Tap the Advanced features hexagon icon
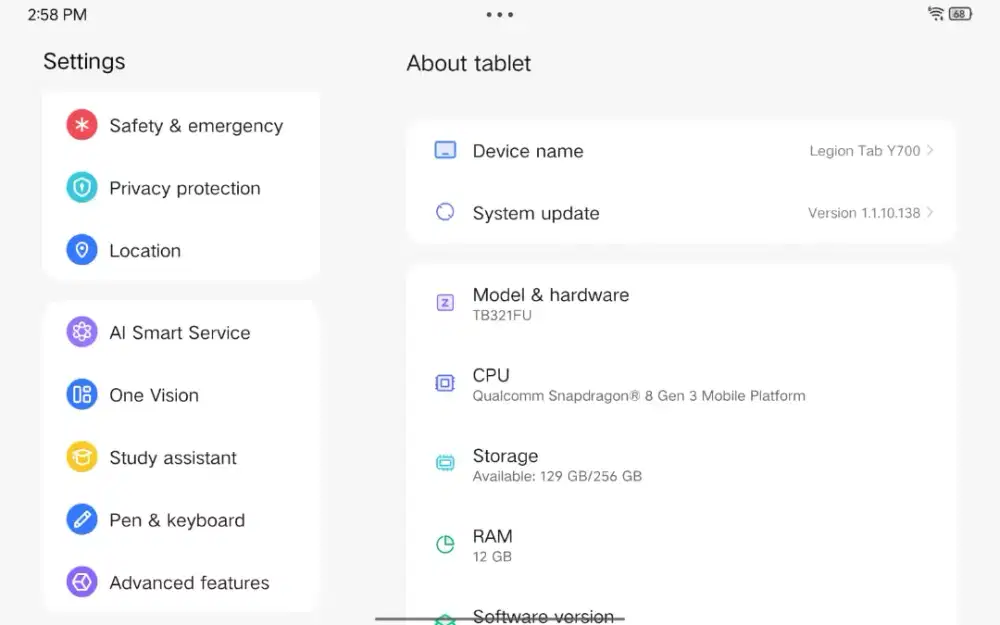 click(82, 582)
